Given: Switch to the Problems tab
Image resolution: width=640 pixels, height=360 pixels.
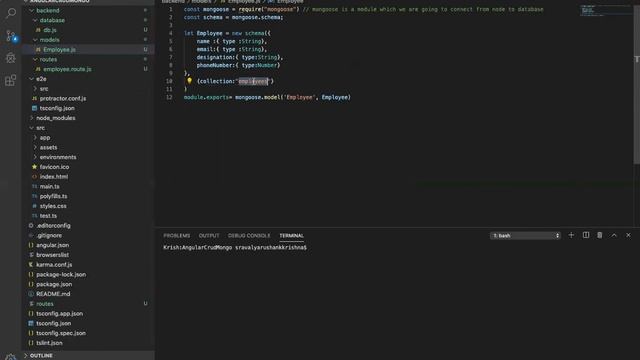Looking at the screenshot, I should pos(177,236).
